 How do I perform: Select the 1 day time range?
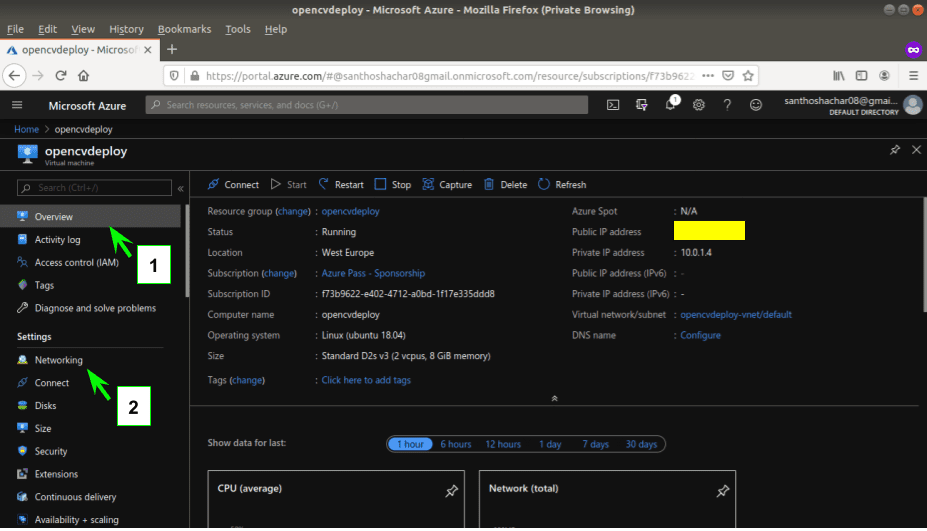pyautogui.click(x=550, y=444)
